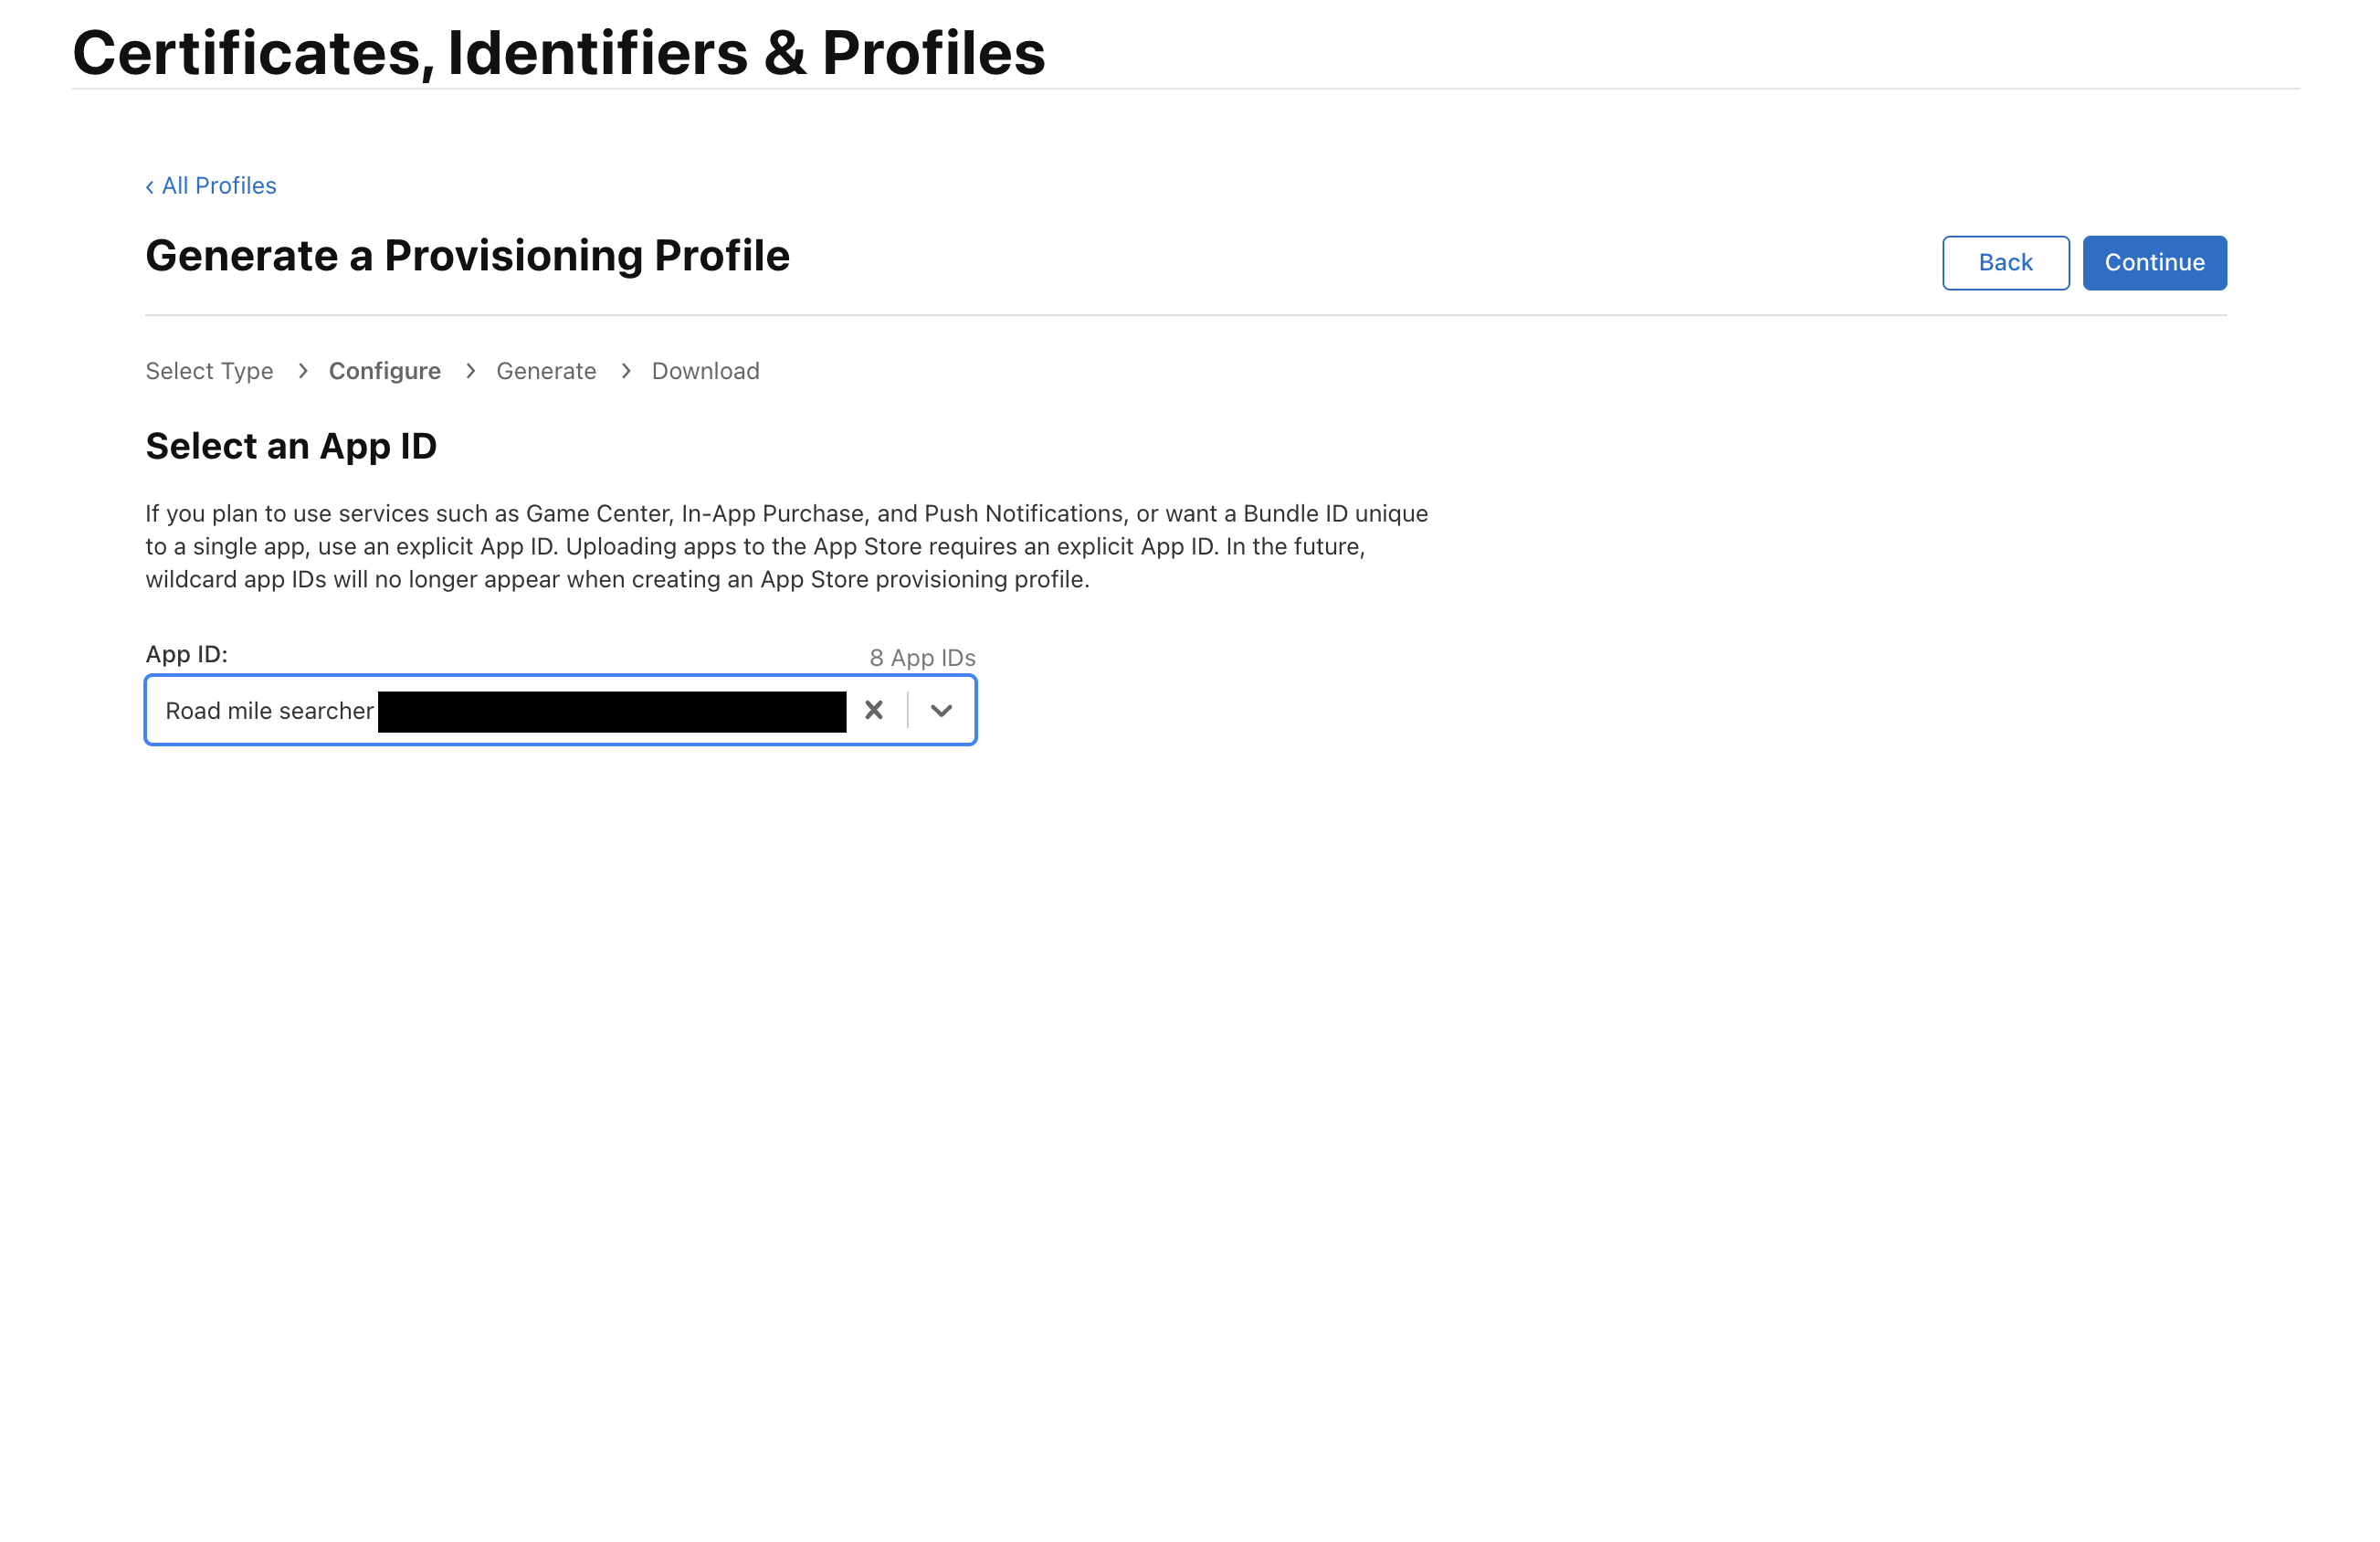Go back to All Profiles
This screenshot has width=2380, height=1542.
pos(211,186)
